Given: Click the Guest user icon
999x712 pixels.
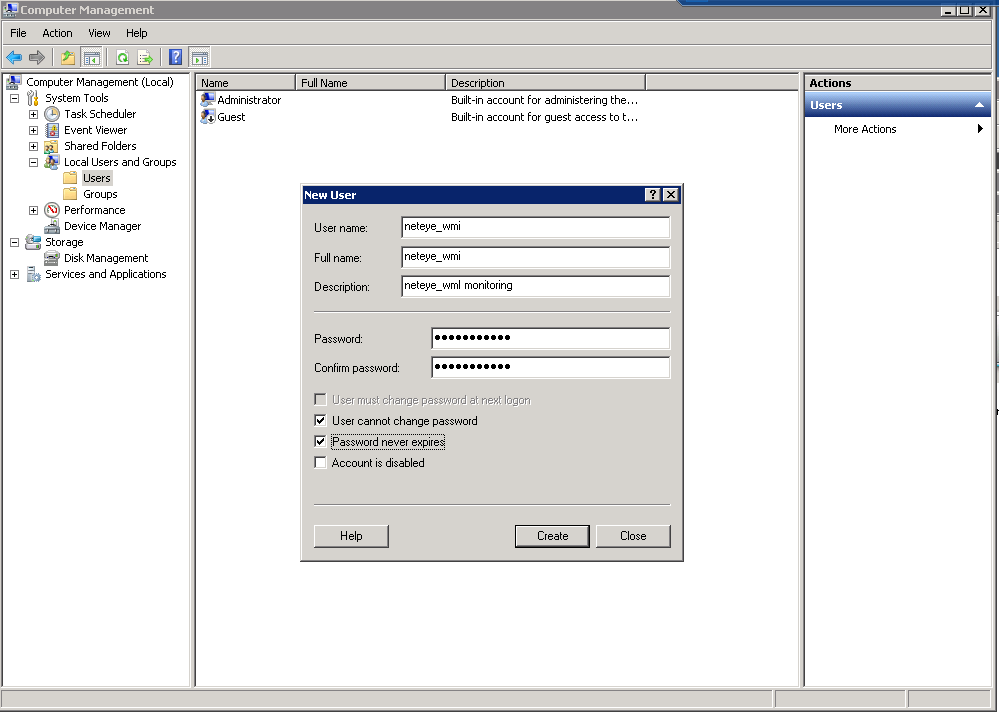Looking at the screenshot, I should 208,117.
